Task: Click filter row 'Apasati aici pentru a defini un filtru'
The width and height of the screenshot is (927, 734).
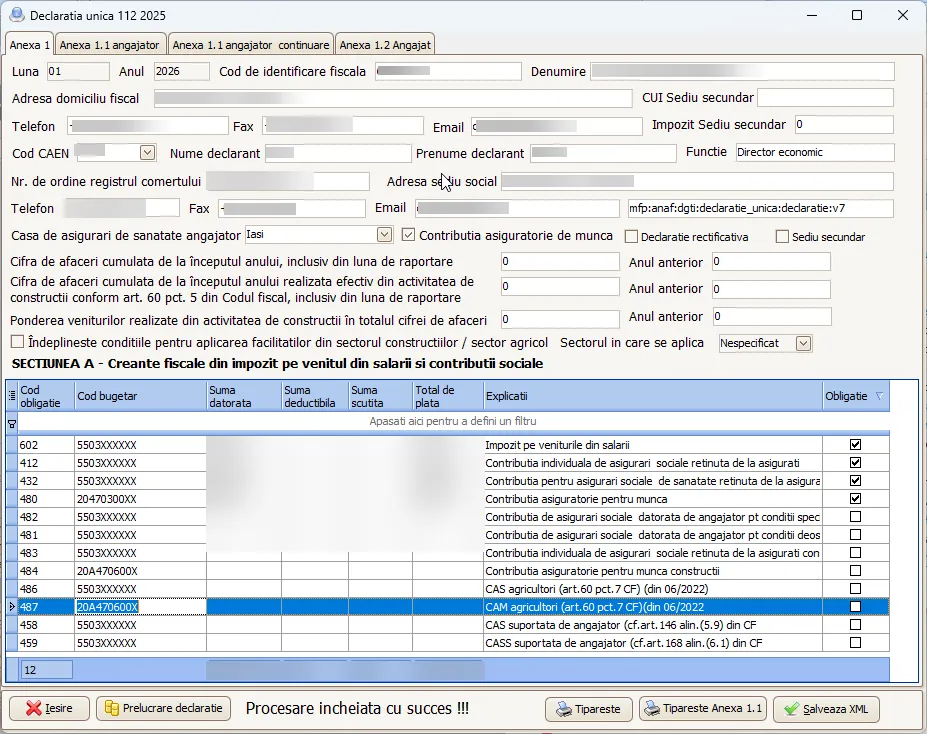Action: click(453, 421)
